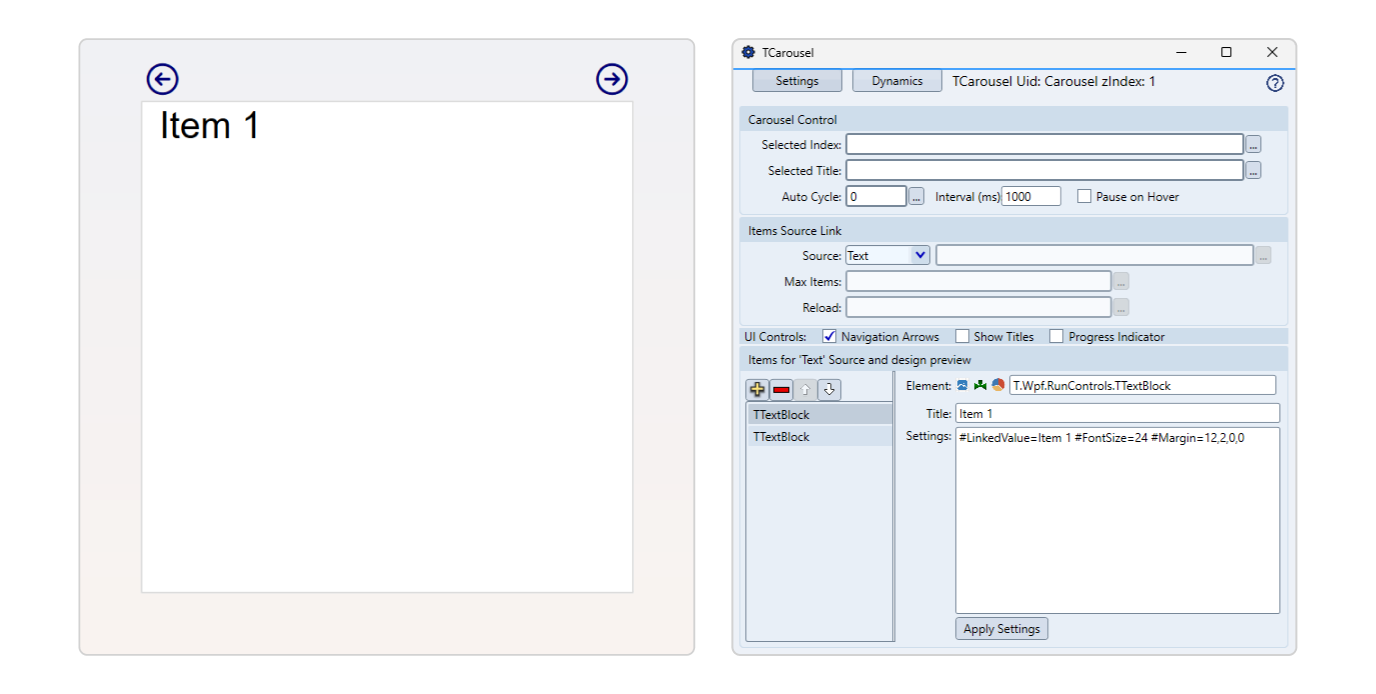Screen dimensions: 1376x694
Task: Switch to the Settings tab
Action: click(x=797, y=81)
